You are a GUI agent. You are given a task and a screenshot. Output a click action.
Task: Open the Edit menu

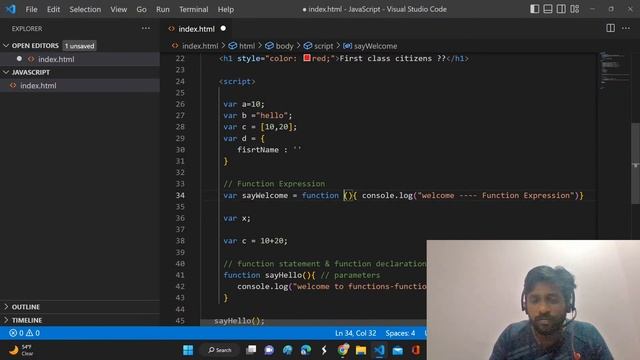point(53,9)
